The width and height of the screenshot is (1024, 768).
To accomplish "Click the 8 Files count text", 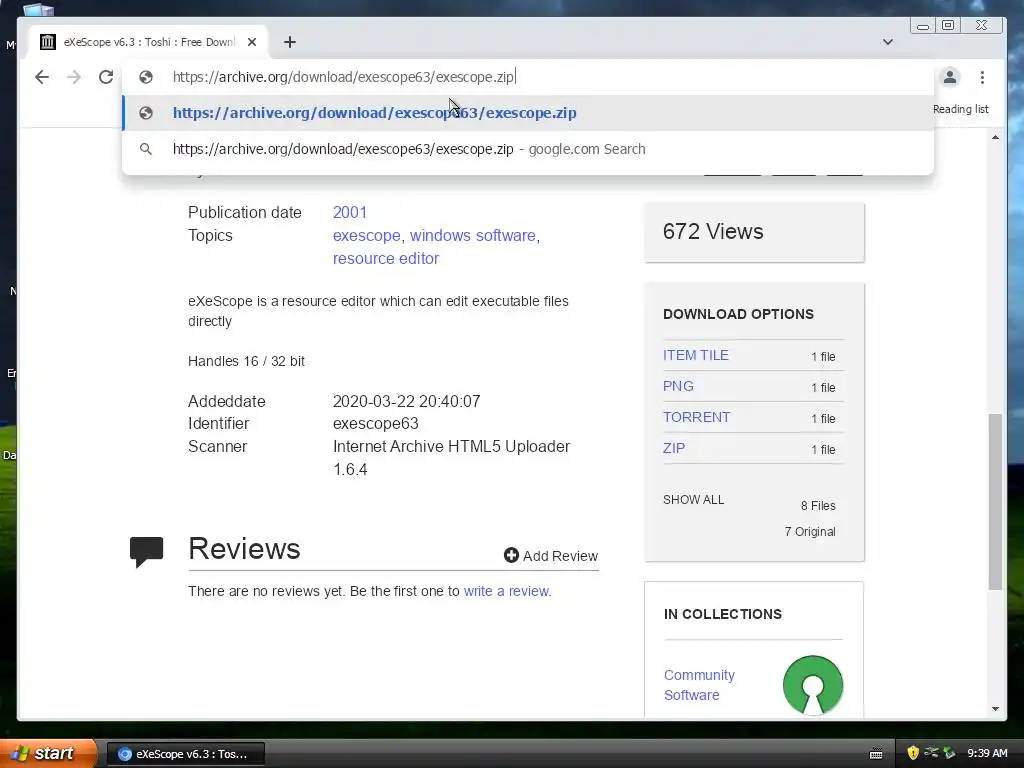I will click(818, 505).
